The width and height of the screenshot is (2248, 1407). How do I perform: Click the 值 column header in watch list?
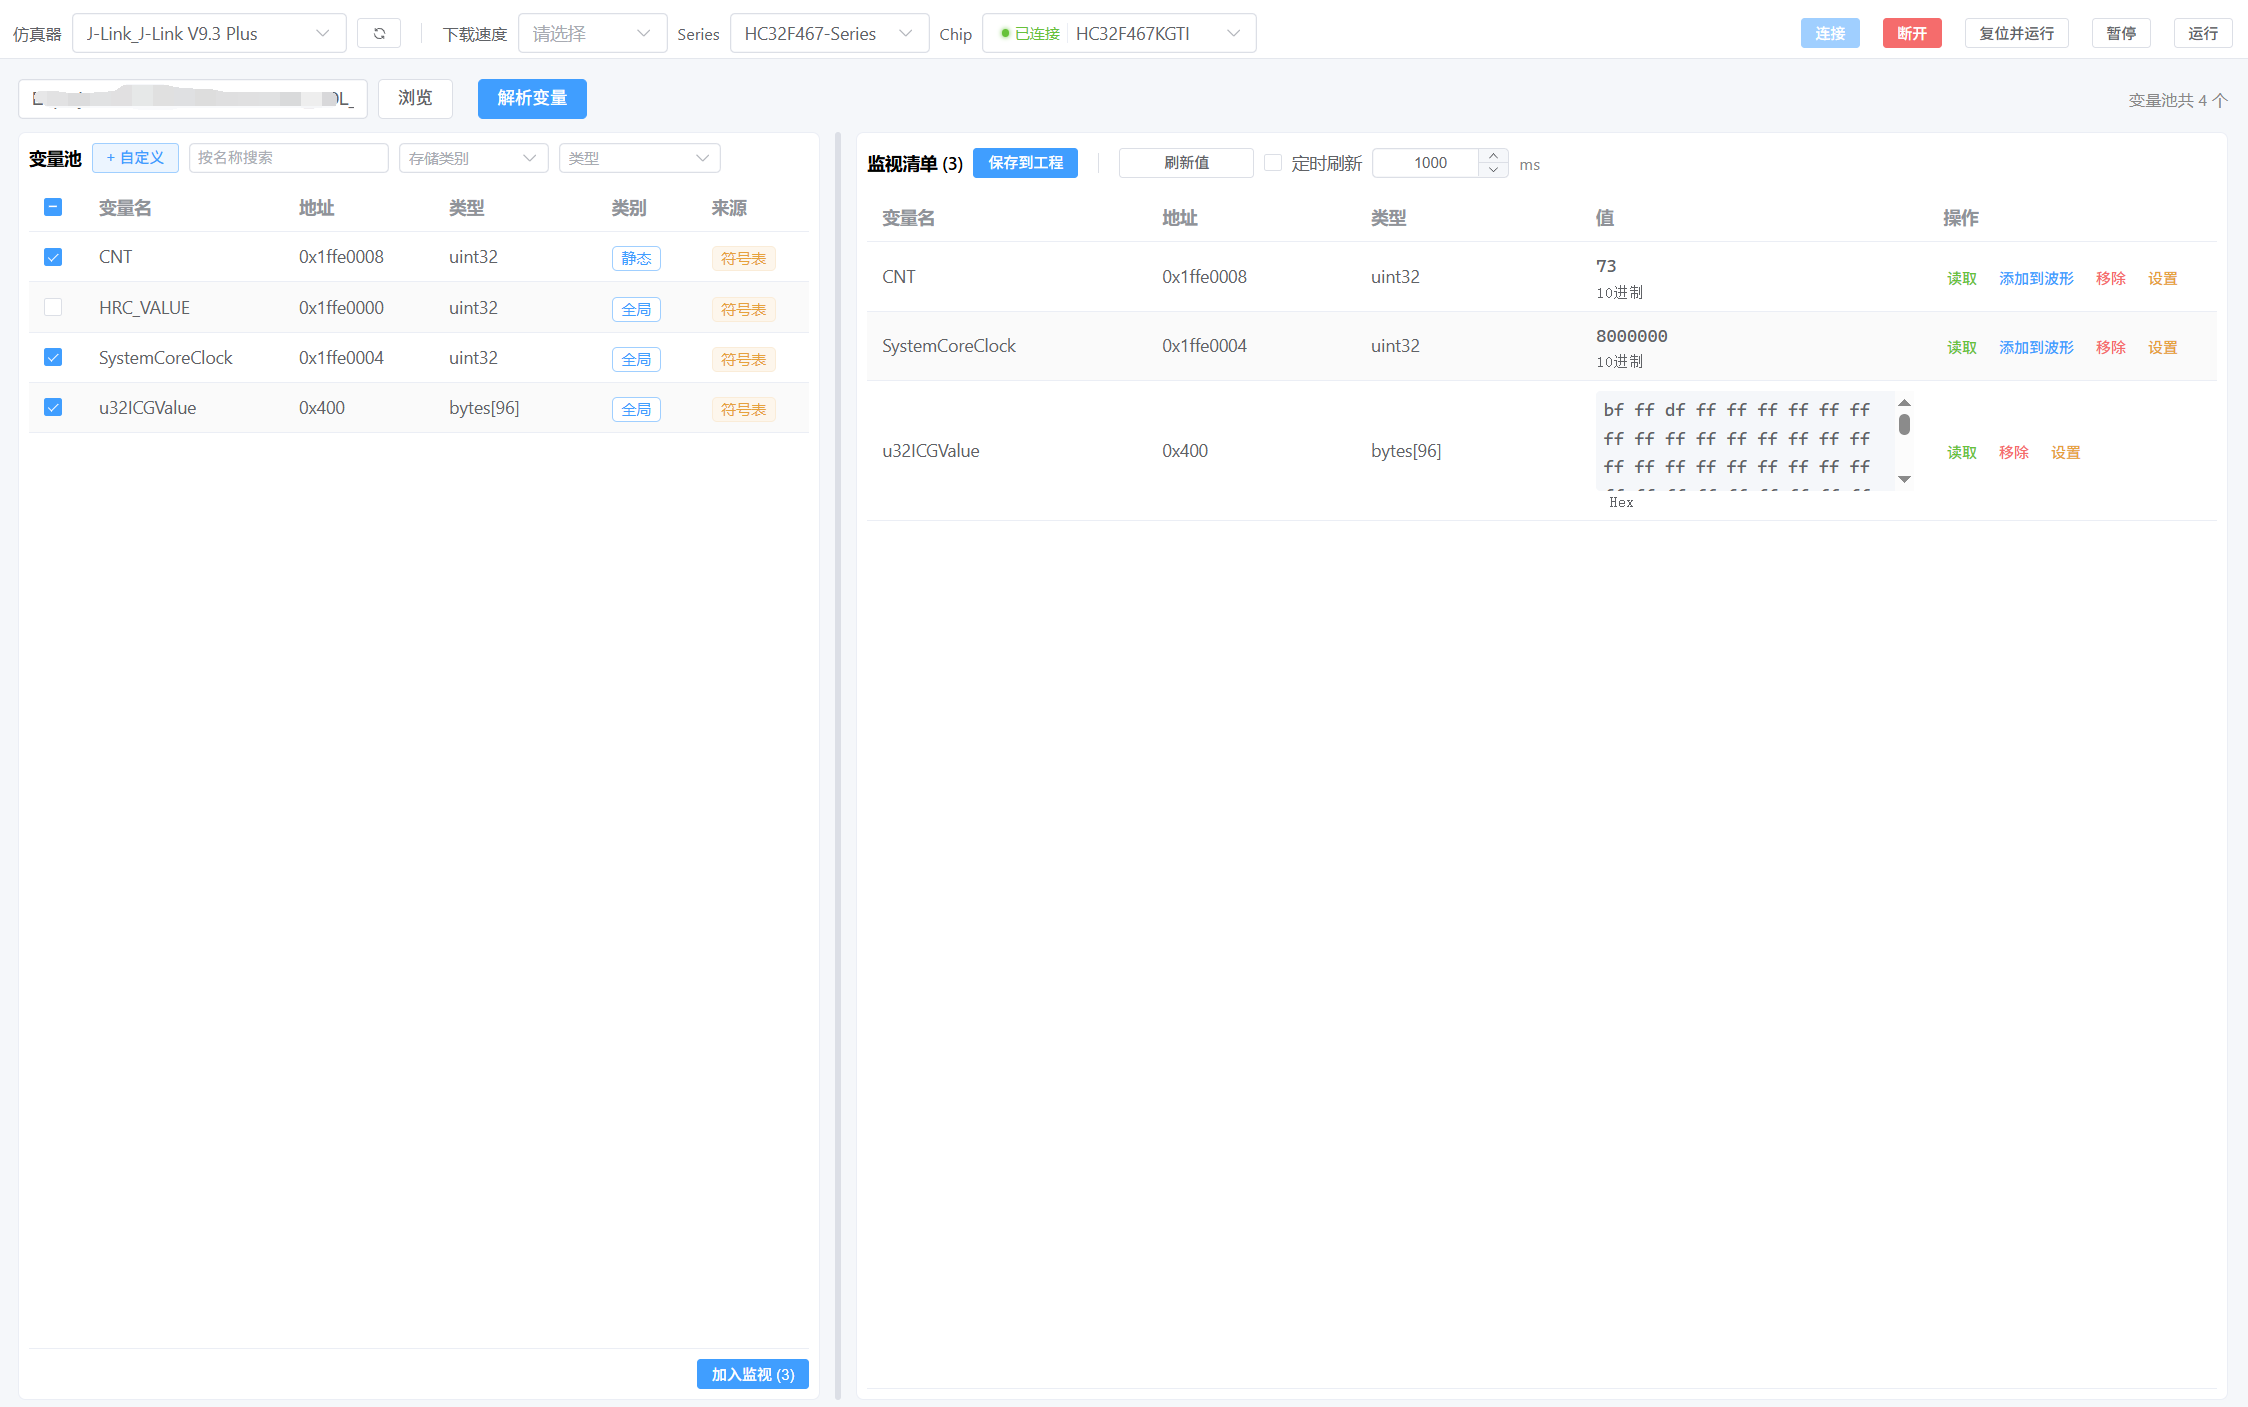pyautogui.click(x=1605, y=218)
